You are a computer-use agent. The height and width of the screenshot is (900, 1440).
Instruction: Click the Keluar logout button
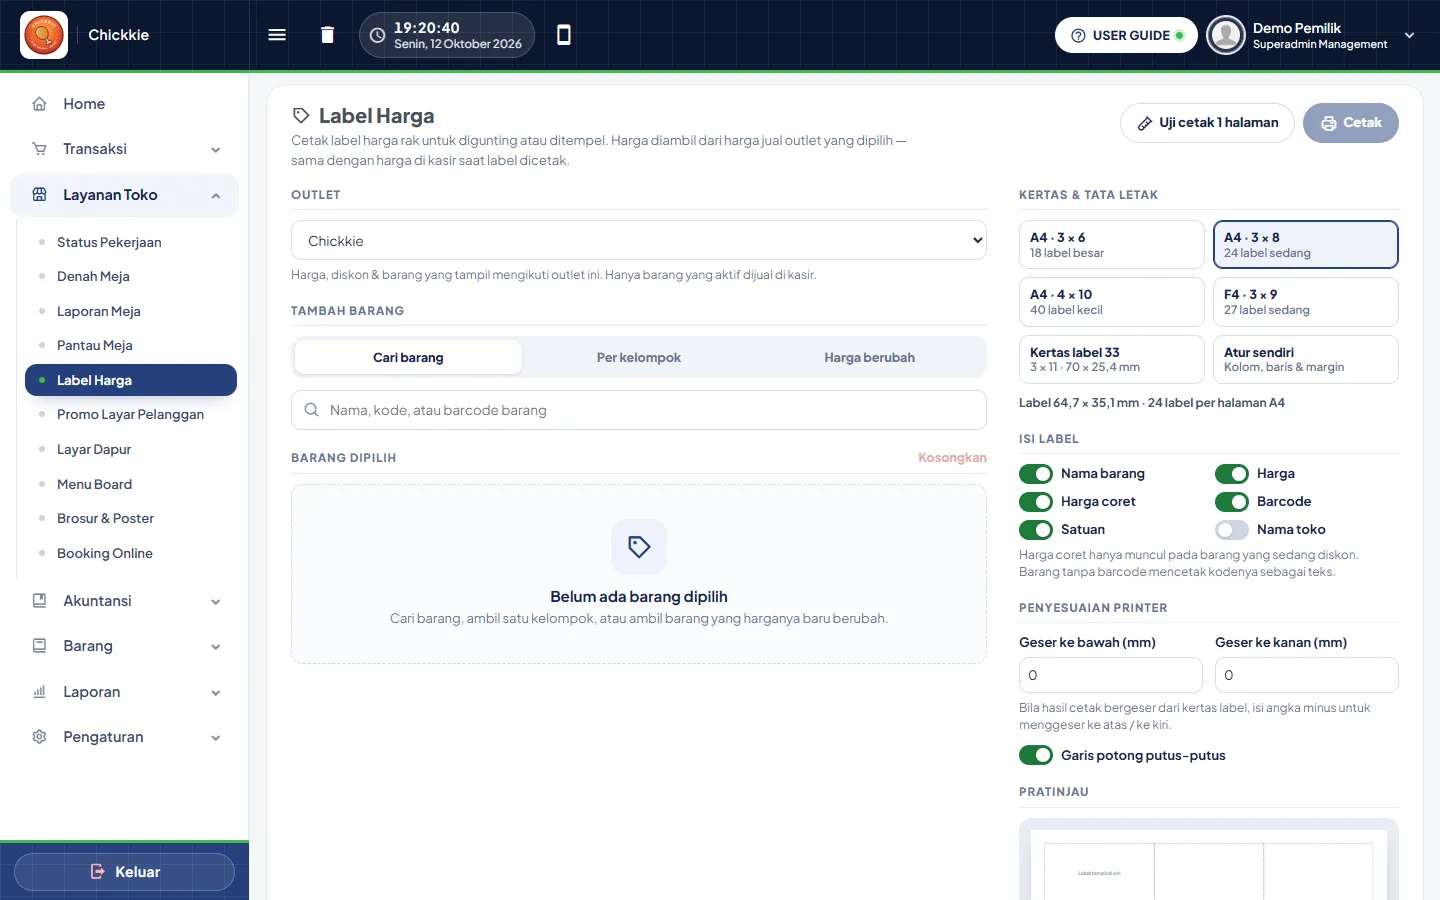124,872
